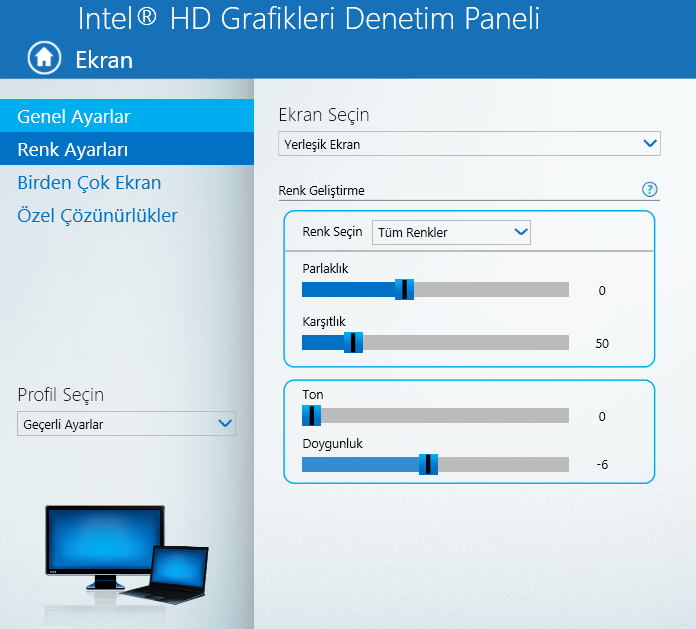Open Özel Çözünürlükler page
This screenshot has height=629, width=696.
click(x=97, y=215)
